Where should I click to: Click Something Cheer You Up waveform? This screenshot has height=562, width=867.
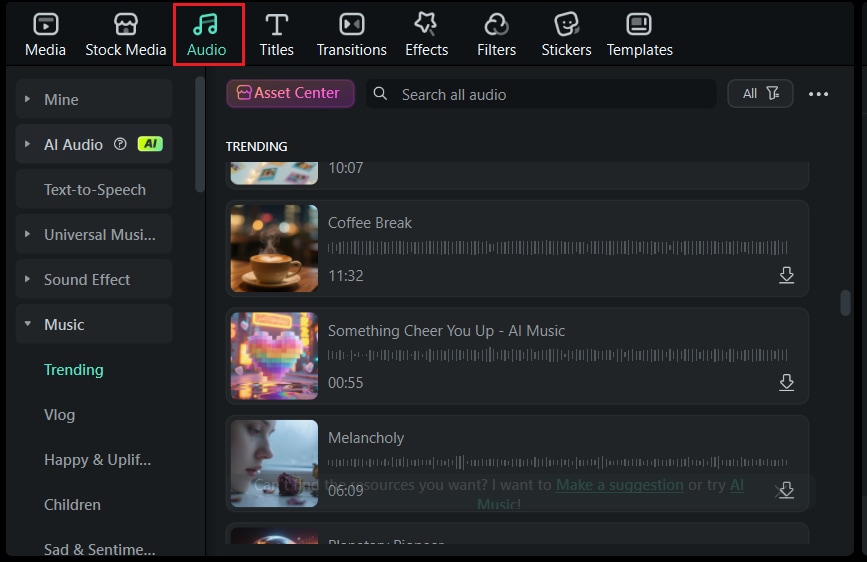point(557,355)
